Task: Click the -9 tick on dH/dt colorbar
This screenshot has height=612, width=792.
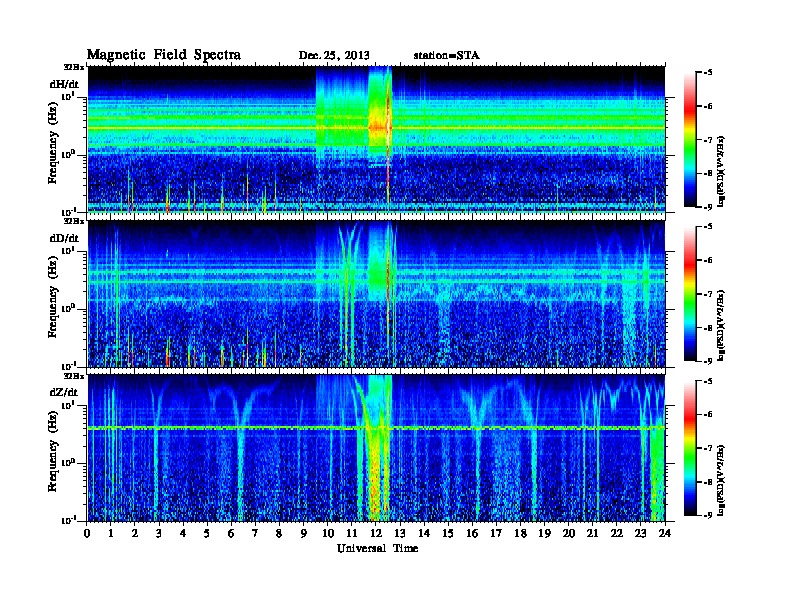Action: click(x=708, y=207)
